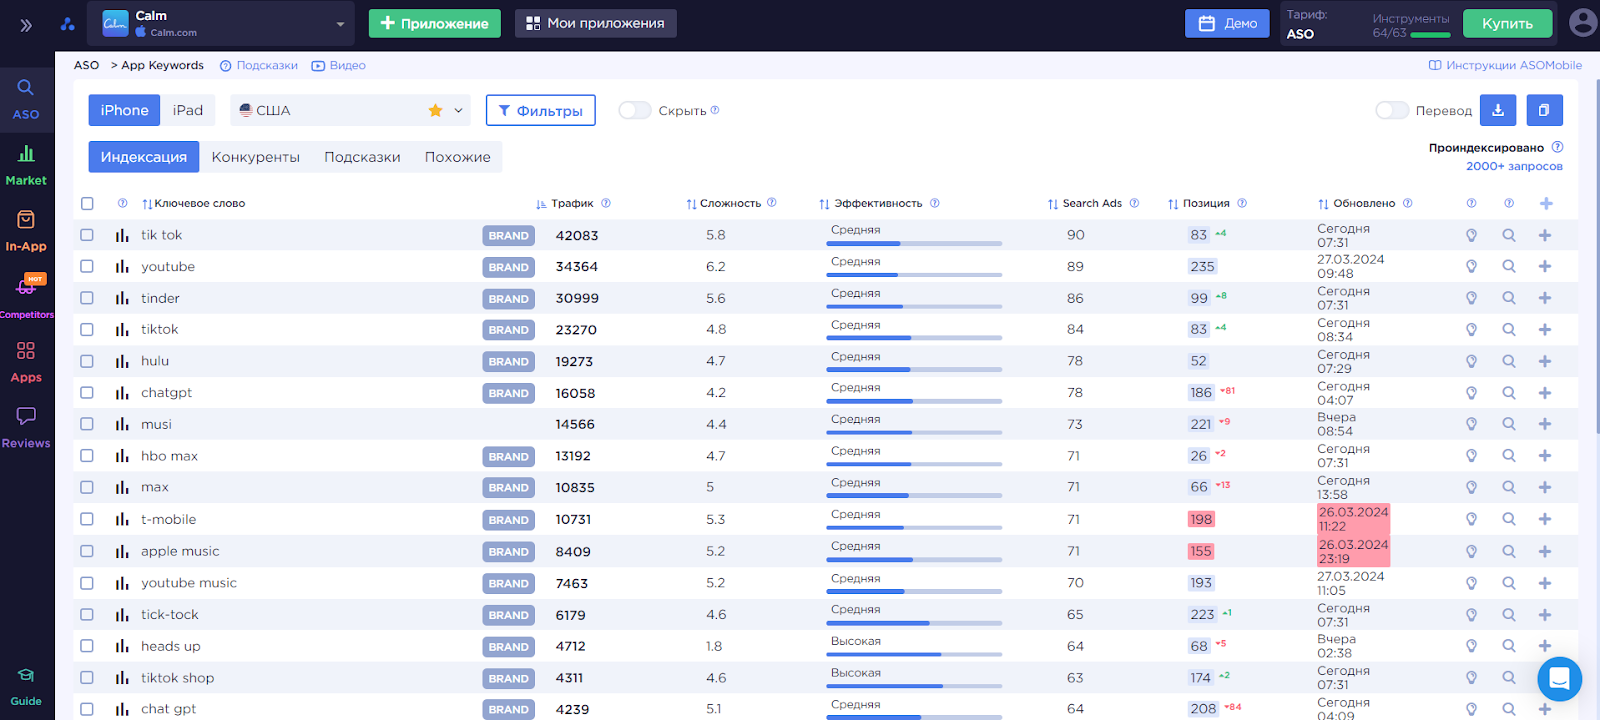Check the box for youtube music row

click(x=87, y=583)
